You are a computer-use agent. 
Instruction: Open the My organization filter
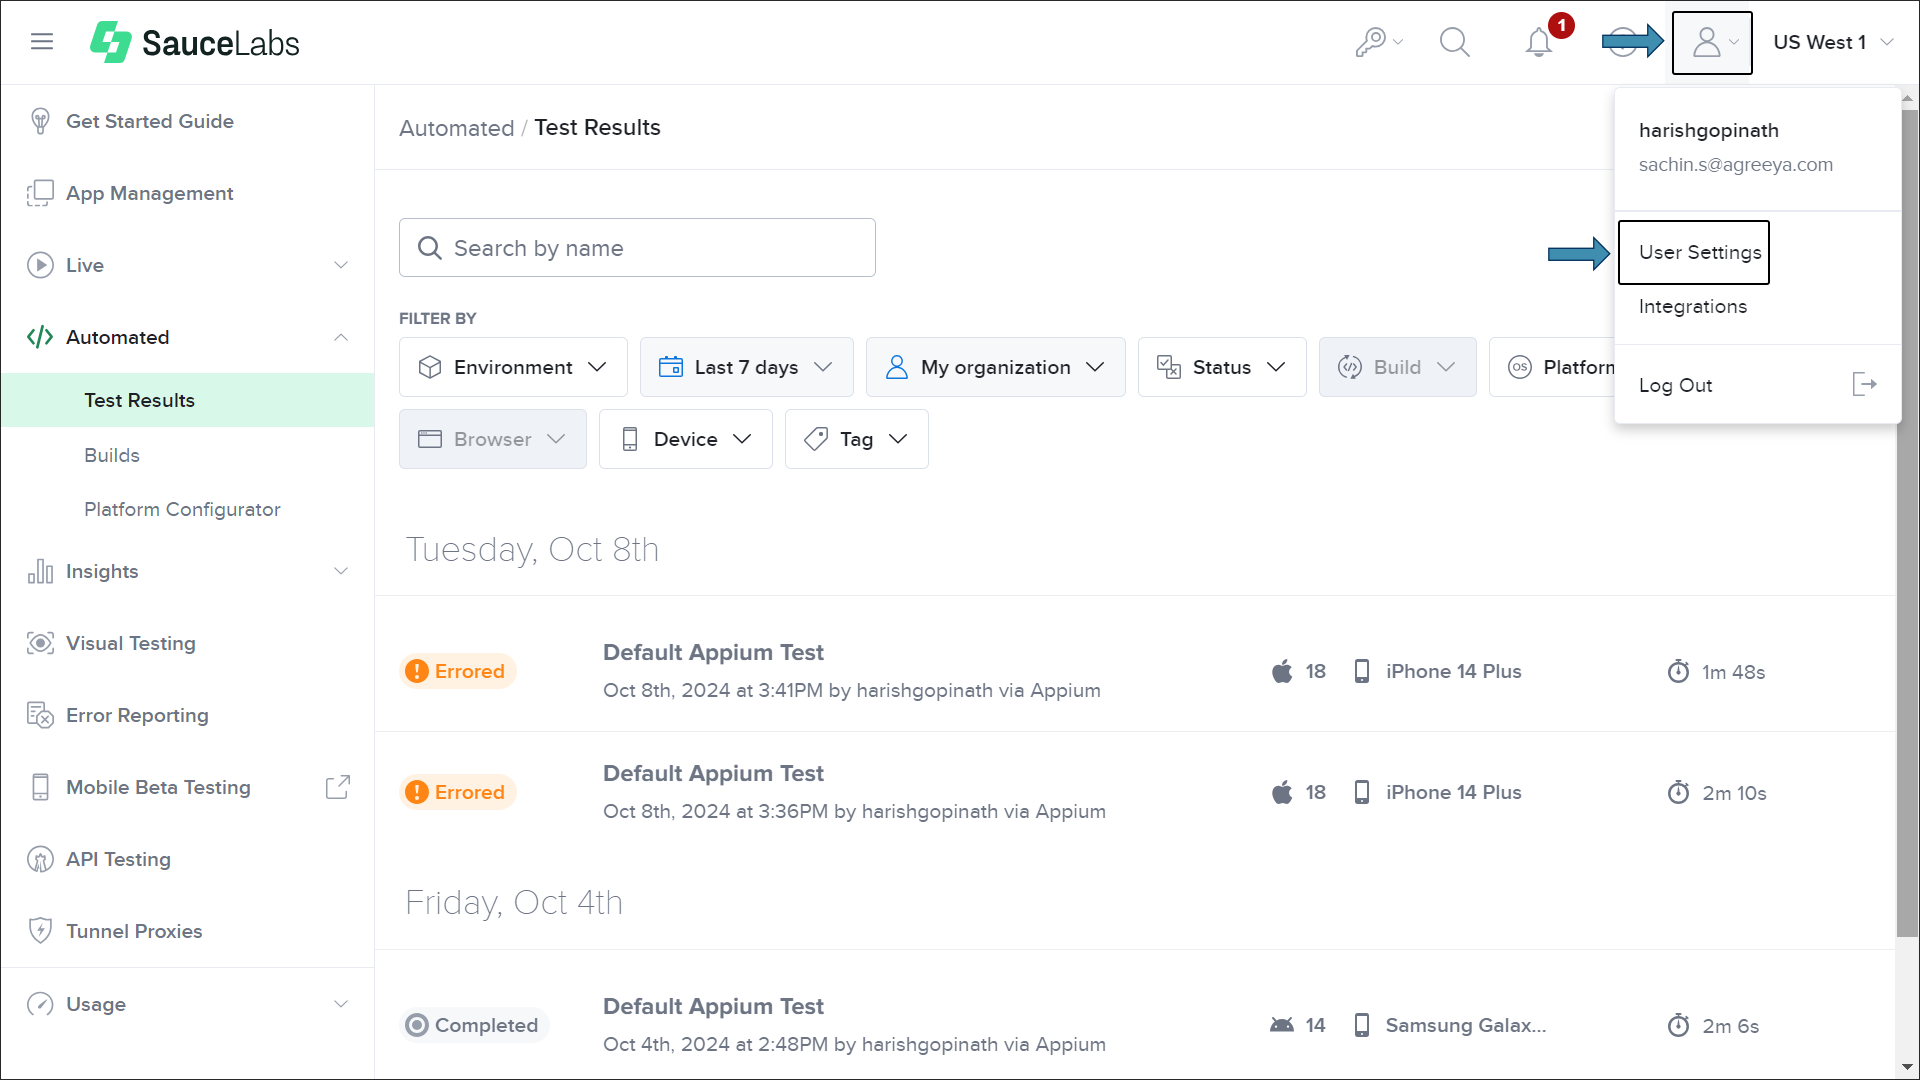click(995, 367)
